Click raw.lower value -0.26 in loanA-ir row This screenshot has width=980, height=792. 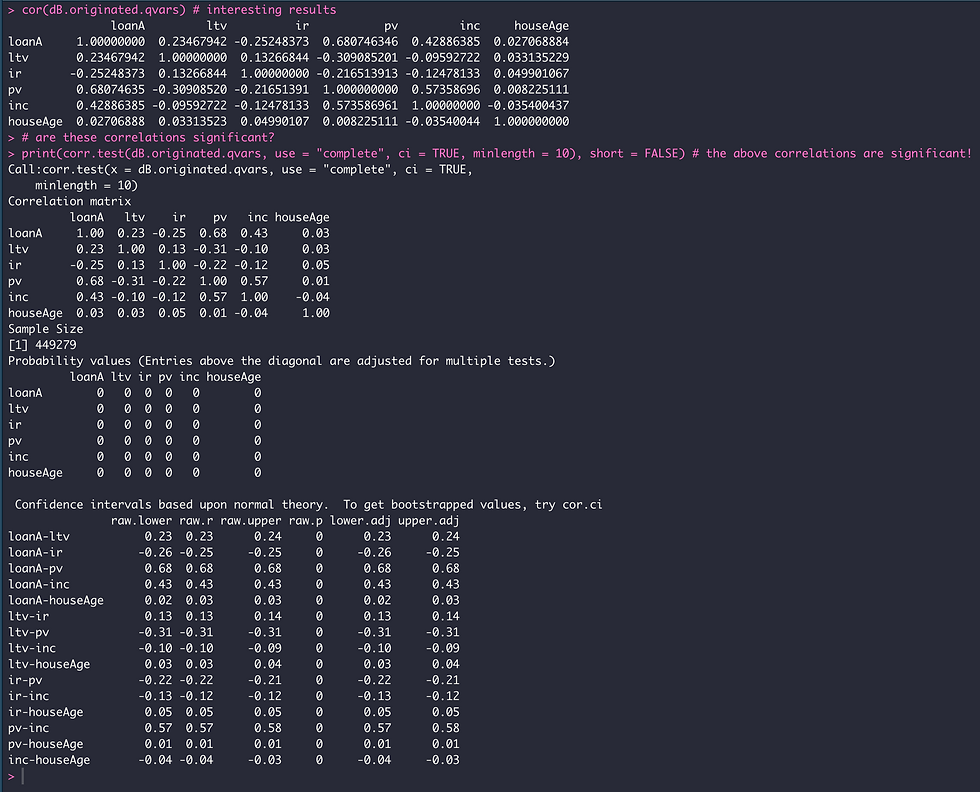(x=155, y=553)
